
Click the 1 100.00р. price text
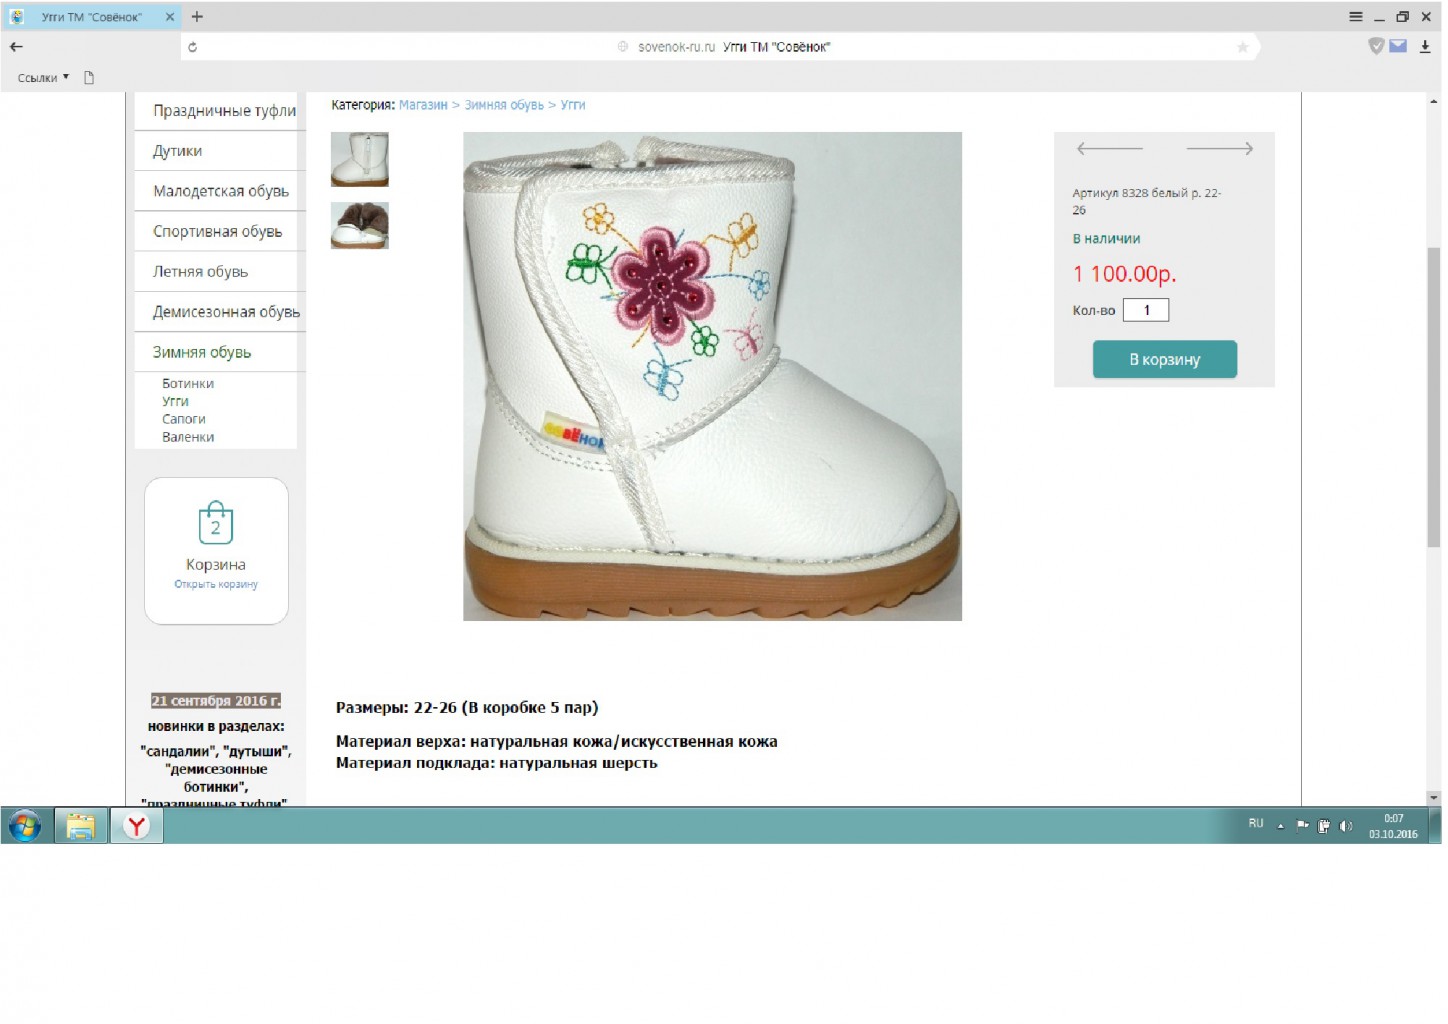tap(1124, 274)
